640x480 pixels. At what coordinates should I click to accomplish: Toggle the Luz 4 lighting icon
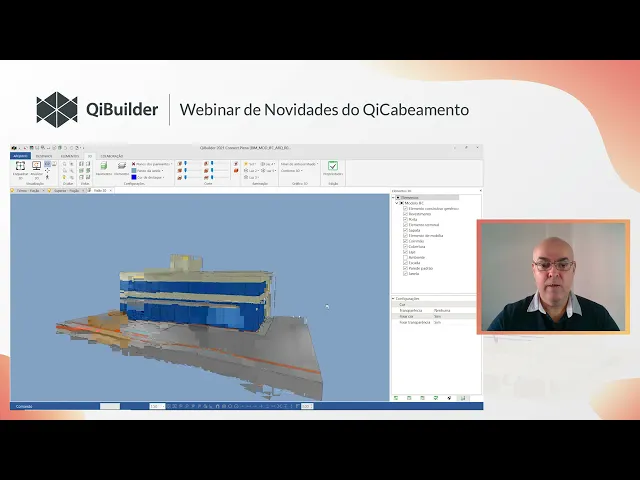[263, 164]
